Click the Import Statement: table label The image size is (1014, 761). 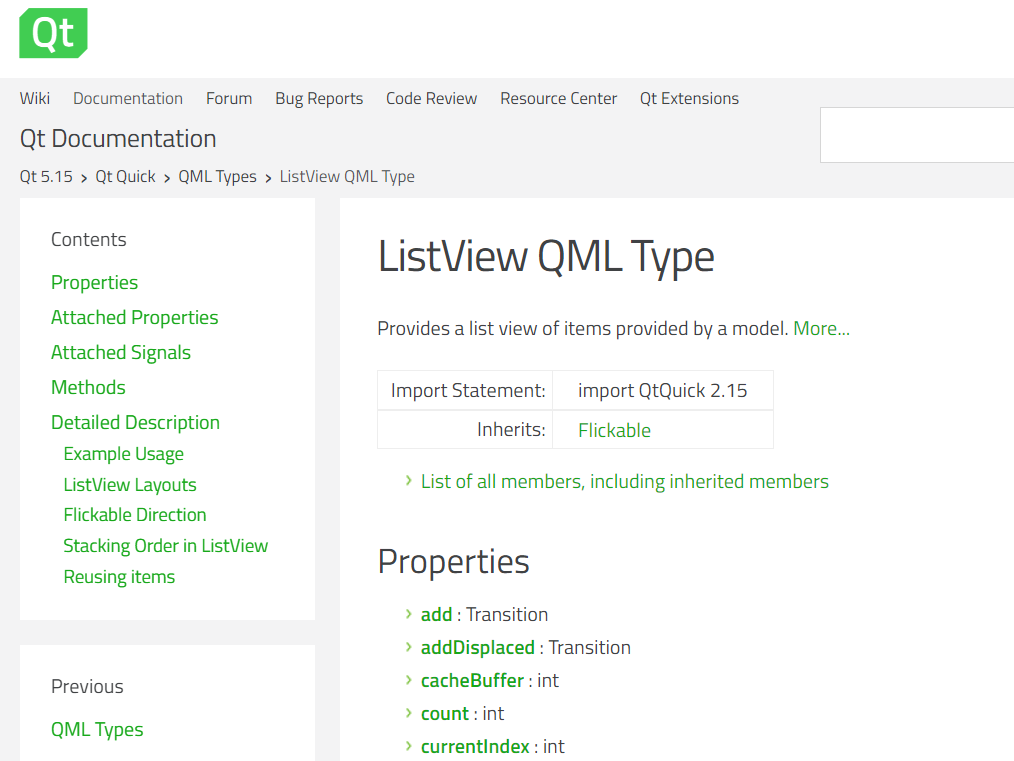click(x=468, y=391)
